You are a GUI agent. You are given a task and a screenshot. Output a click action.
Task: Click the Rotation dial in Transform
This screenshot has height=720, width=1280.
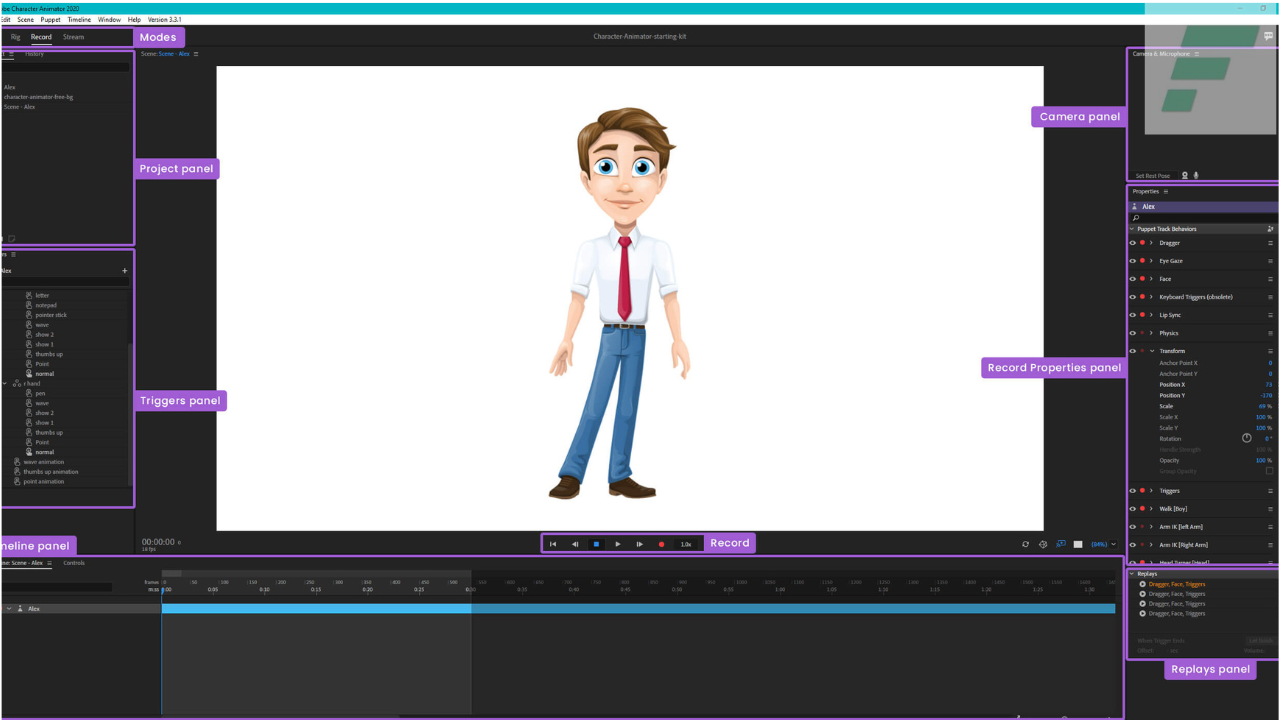(x=1247, y=438)
